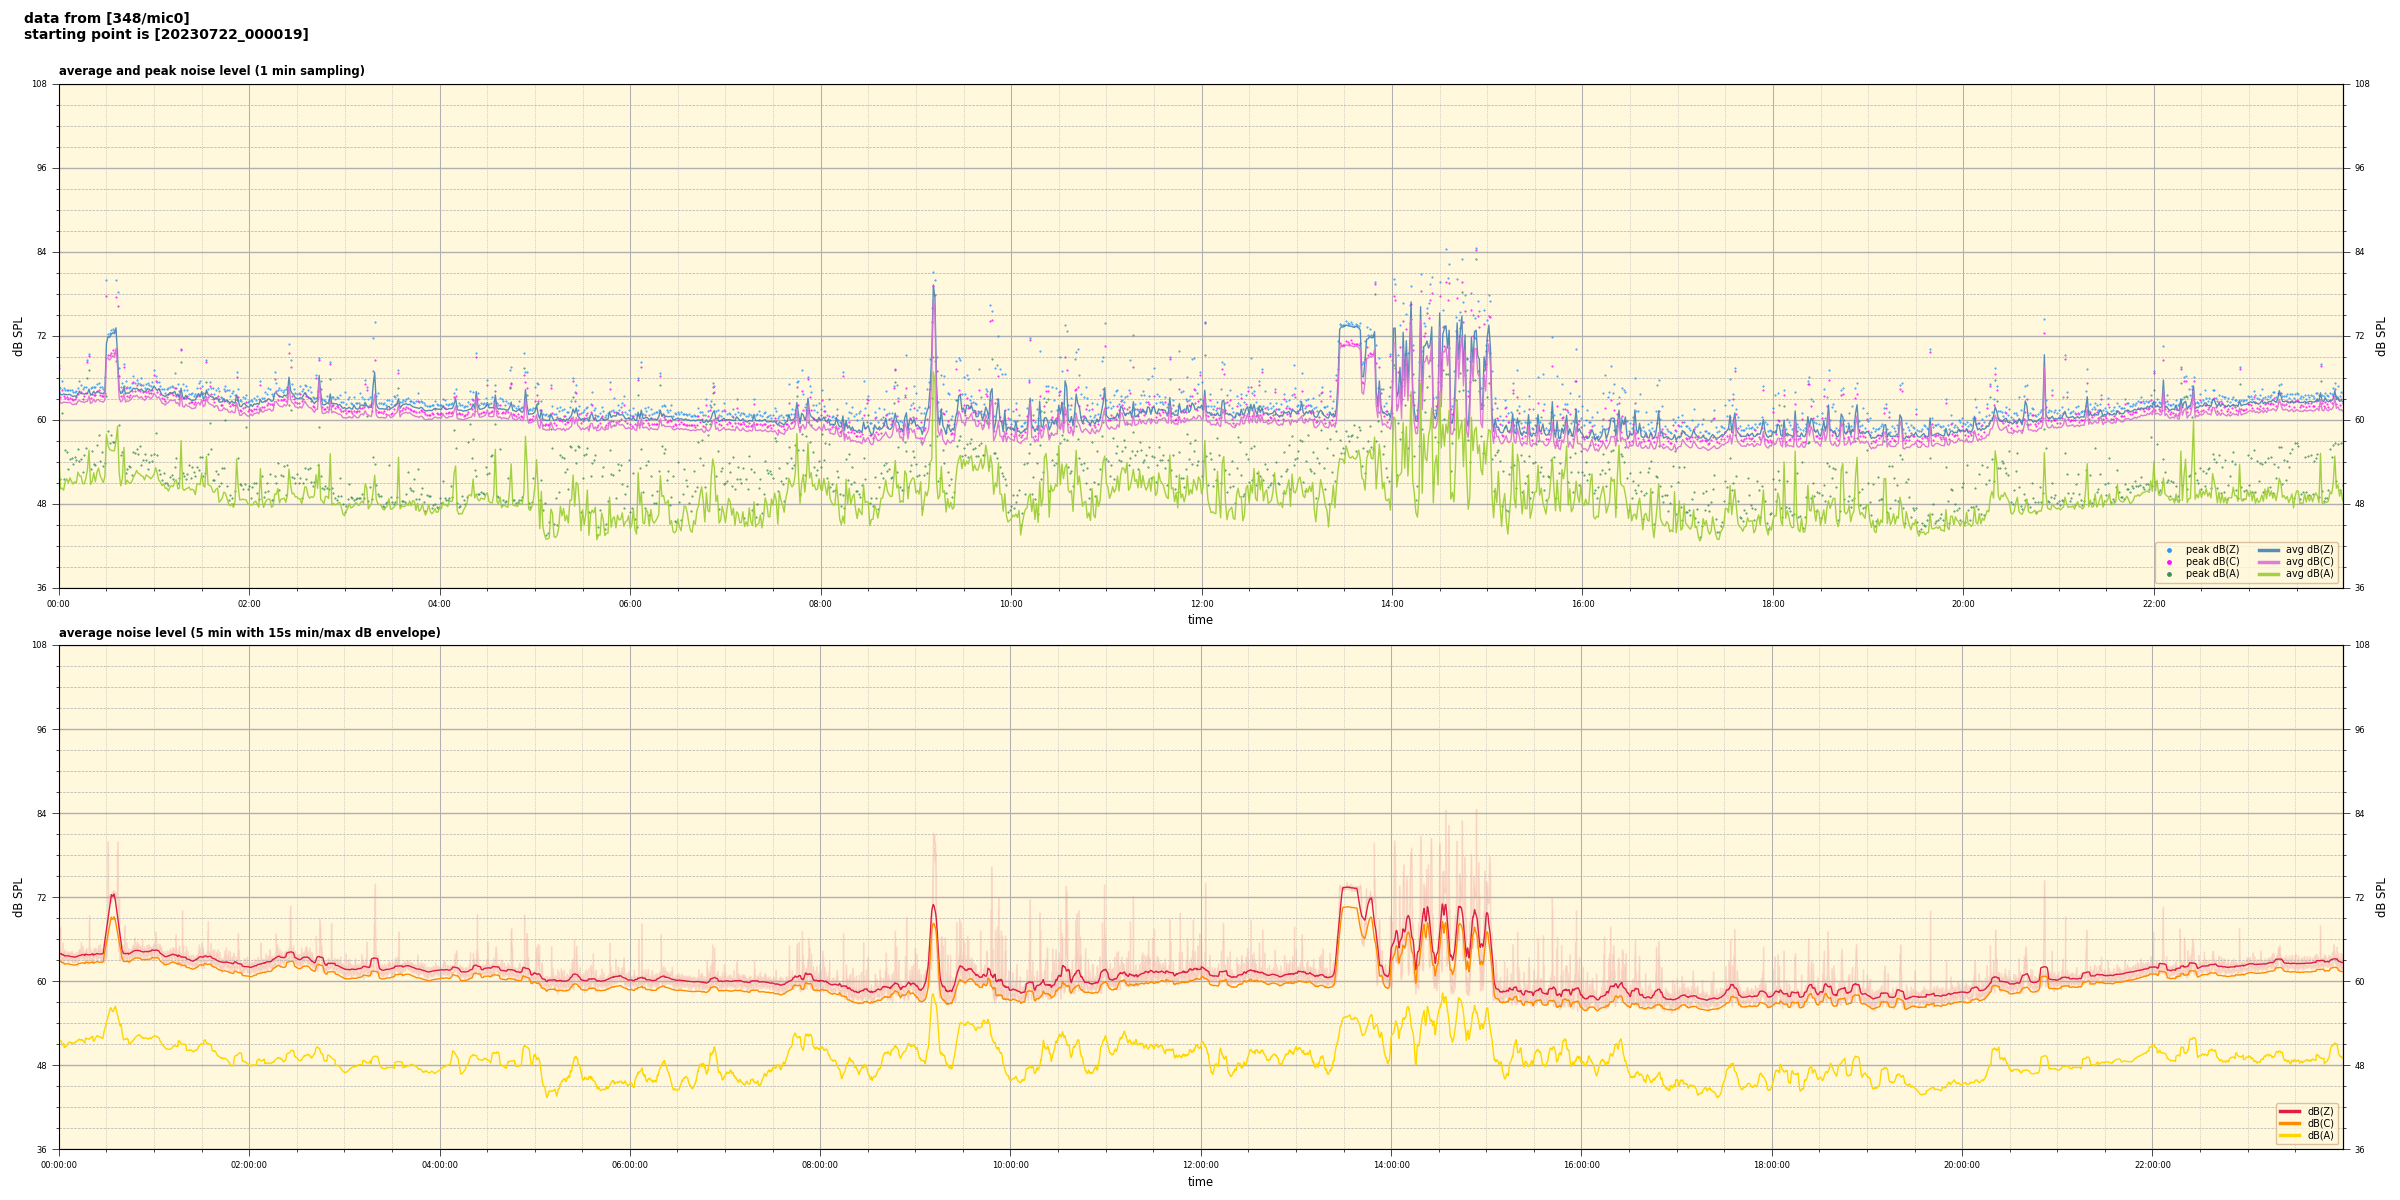Click left 'dB SPL' label of bottom chart

click(x=18, y=897)
